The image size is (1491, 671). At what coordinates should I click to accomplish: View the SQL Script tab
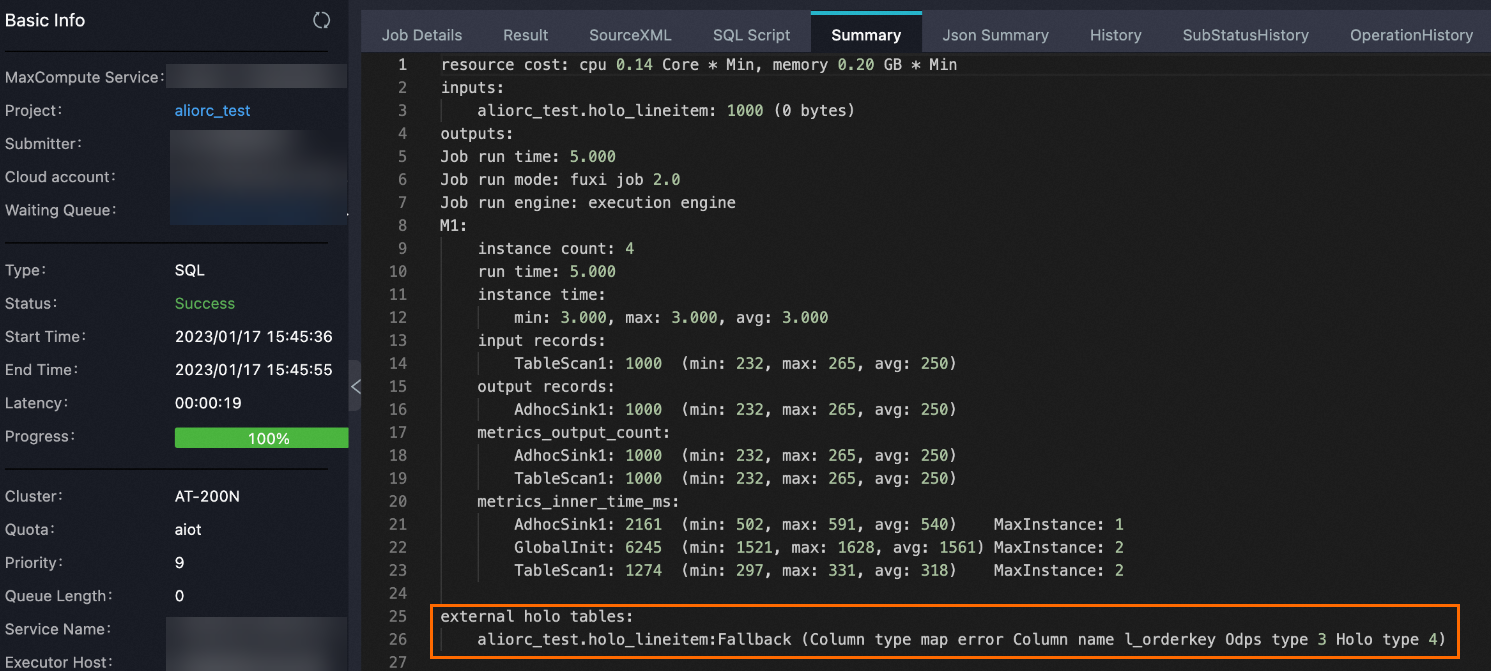click(751, 35)
